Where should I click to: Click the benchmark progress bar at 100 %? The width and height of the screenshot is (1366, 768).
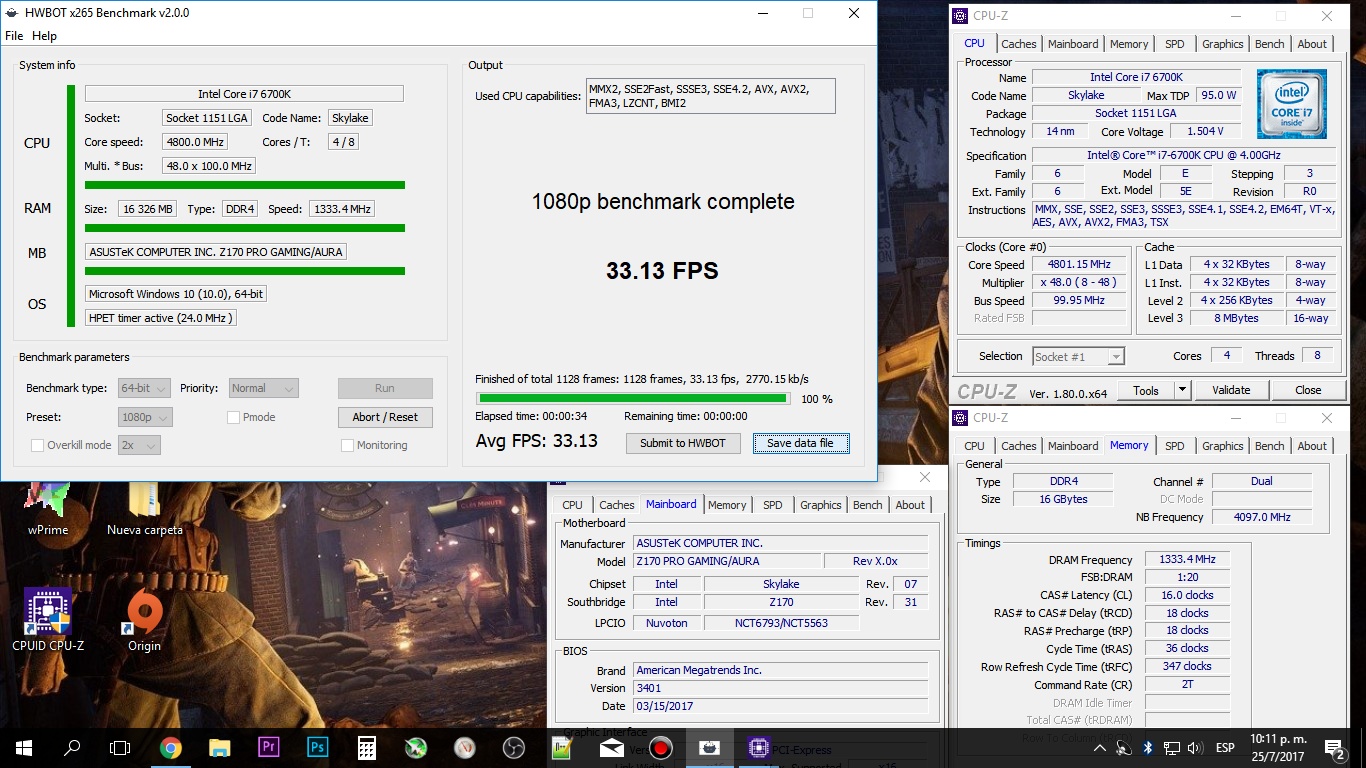click(x=632, y=398)
